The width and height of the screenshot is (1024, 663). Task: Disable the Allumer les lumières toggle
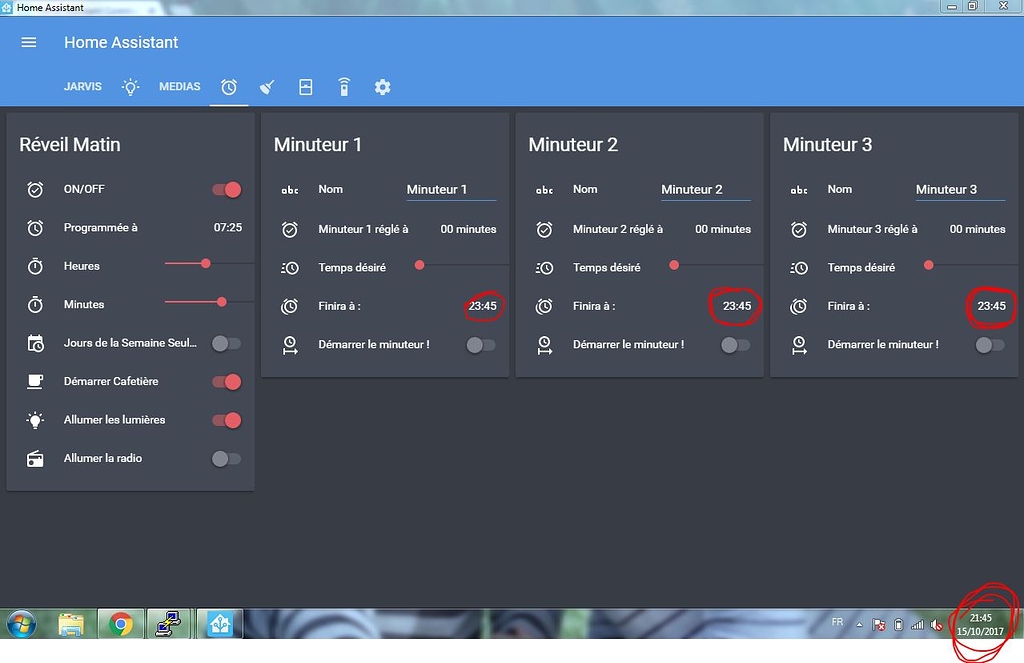coord(226,419)
